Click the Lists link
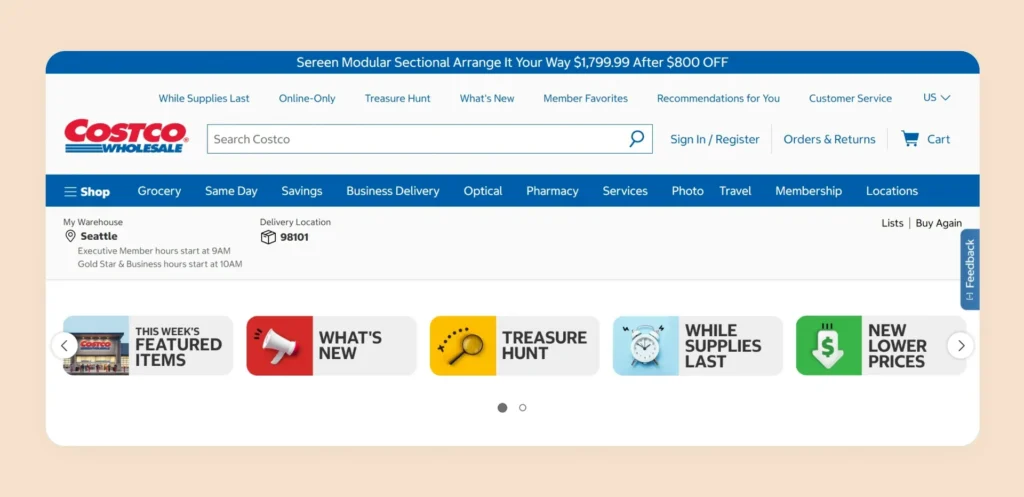This screenshot has width=1024, height=497. tap(892, 223)
